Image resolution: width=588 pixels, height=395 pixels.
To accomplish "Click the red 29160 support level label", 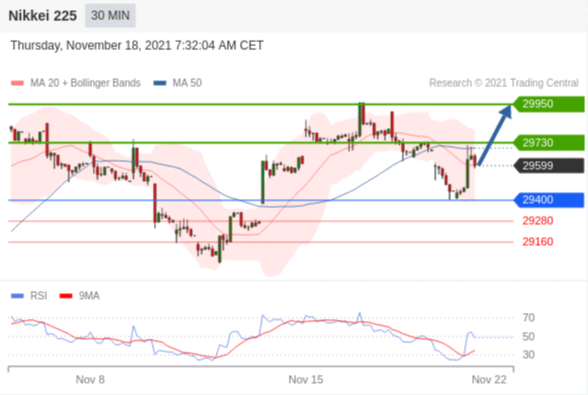I will click(x=538, y=242).
